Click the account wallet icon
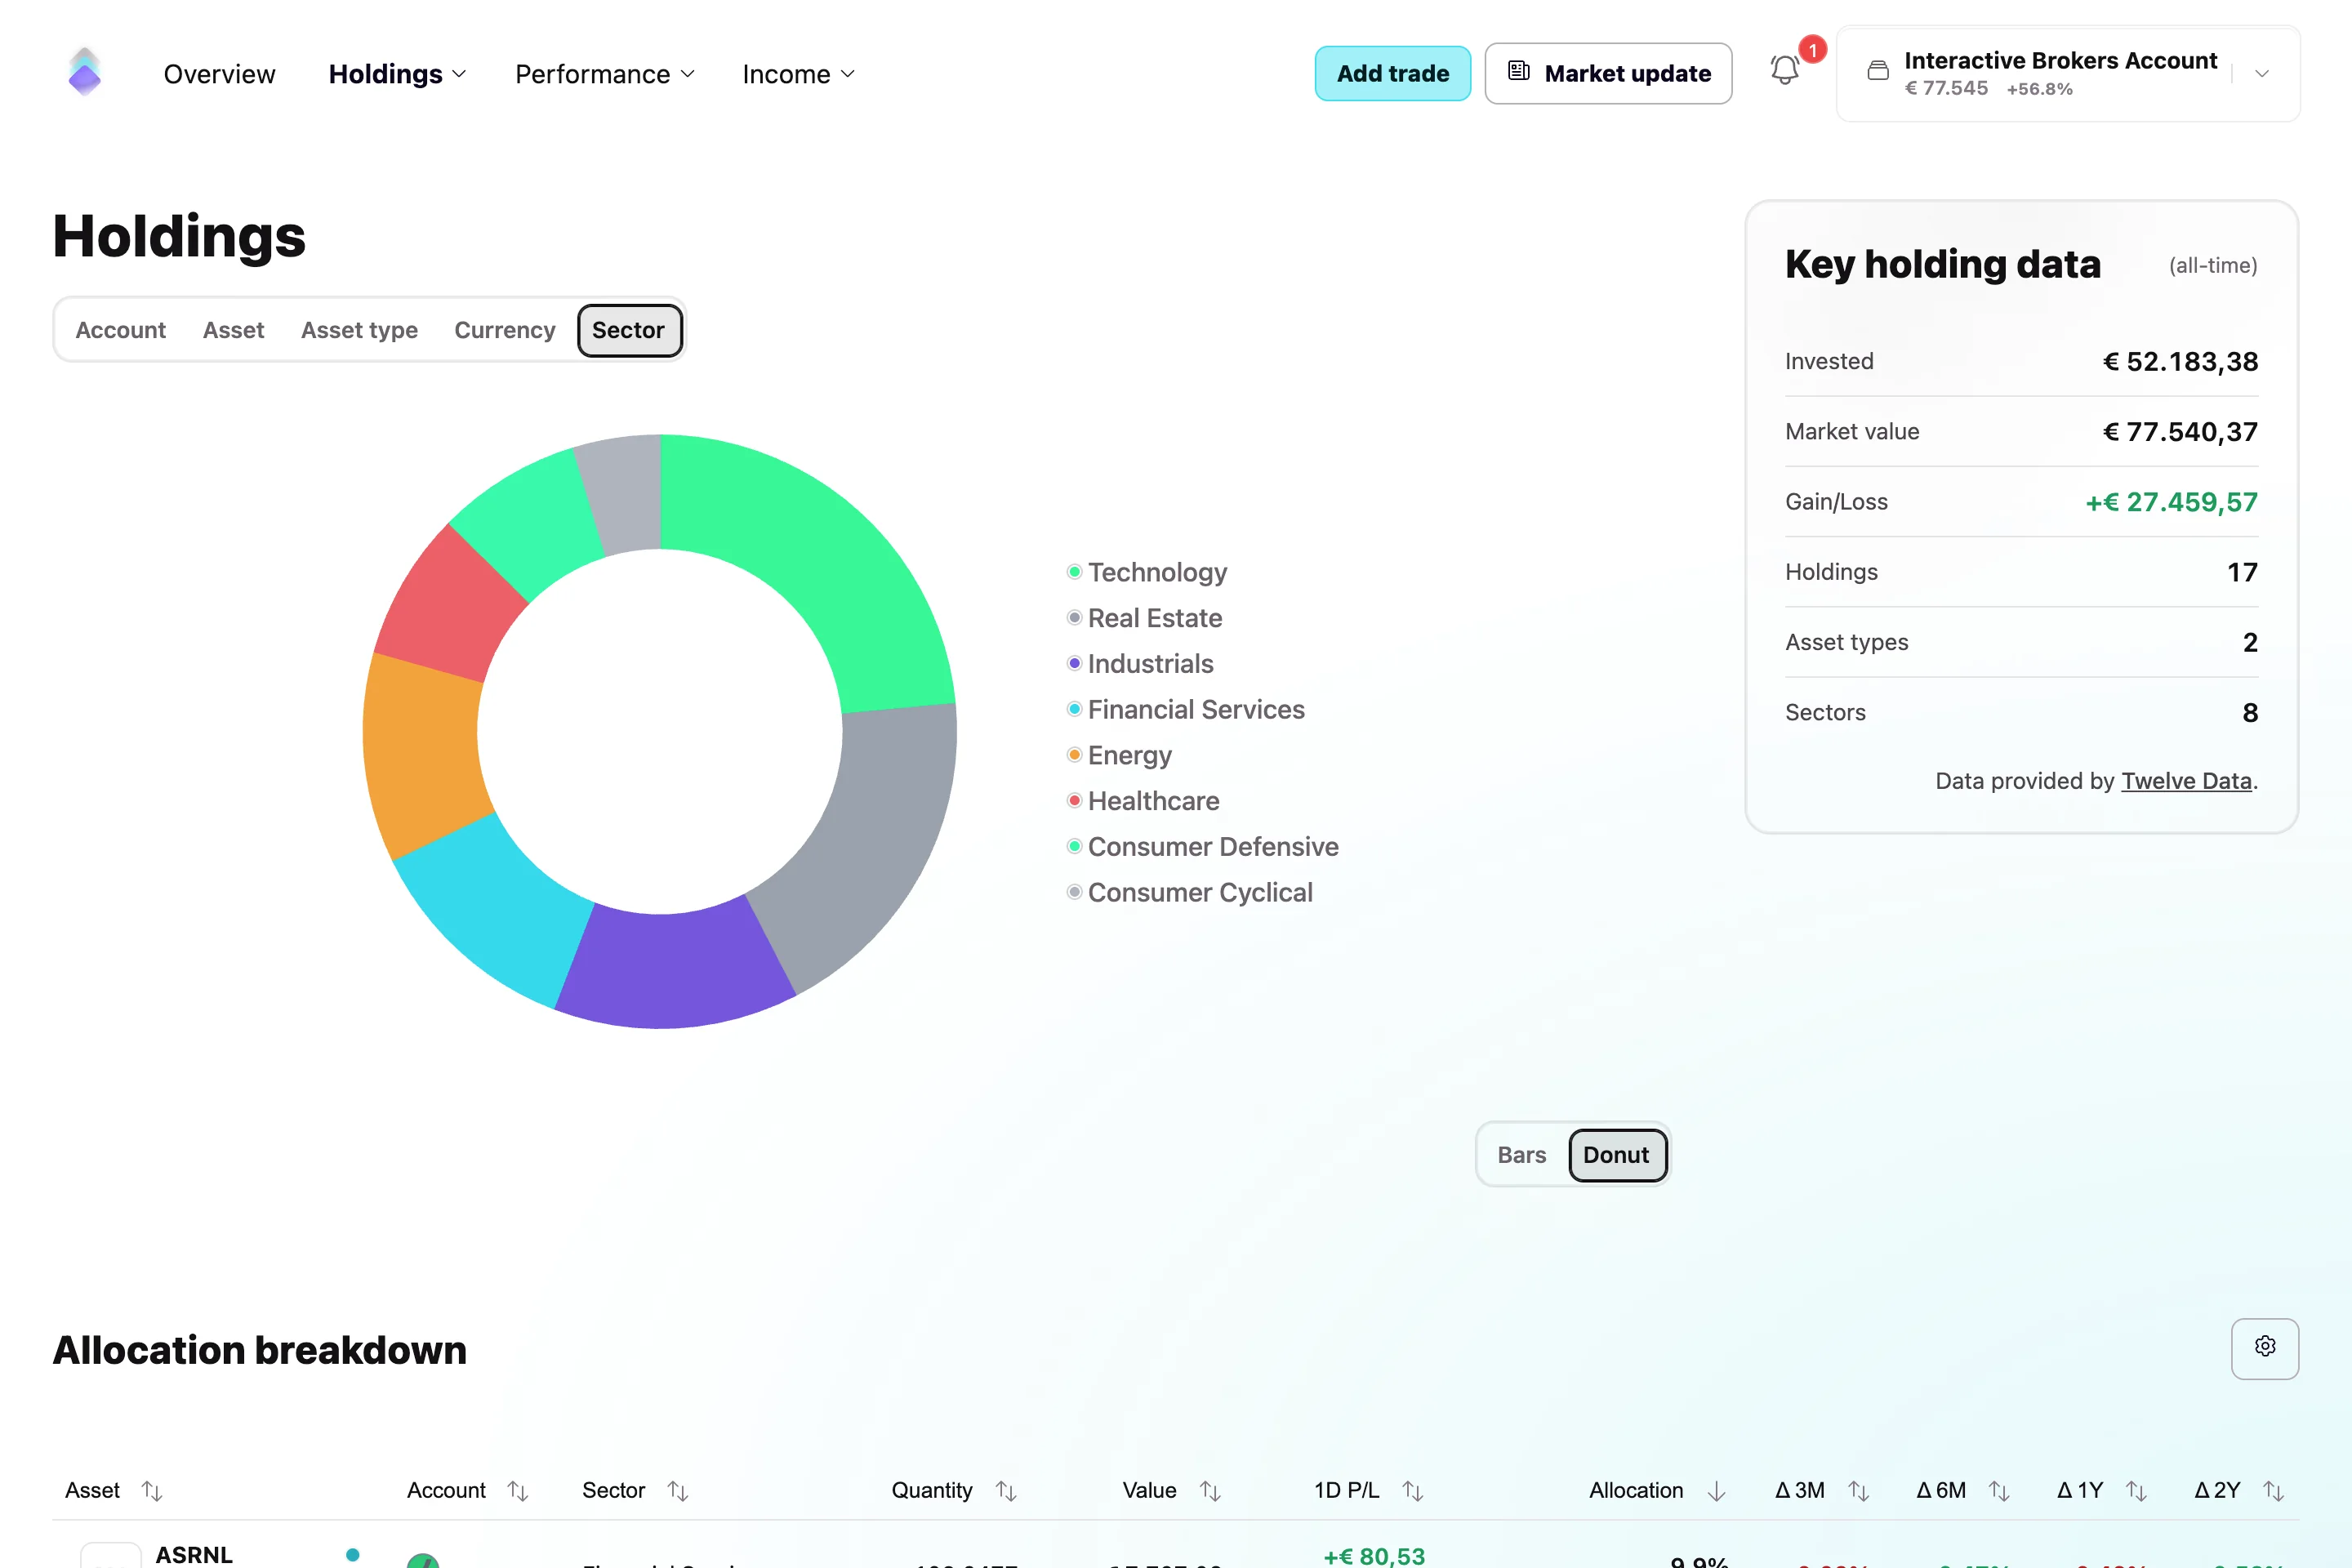 coord(1878,71)
